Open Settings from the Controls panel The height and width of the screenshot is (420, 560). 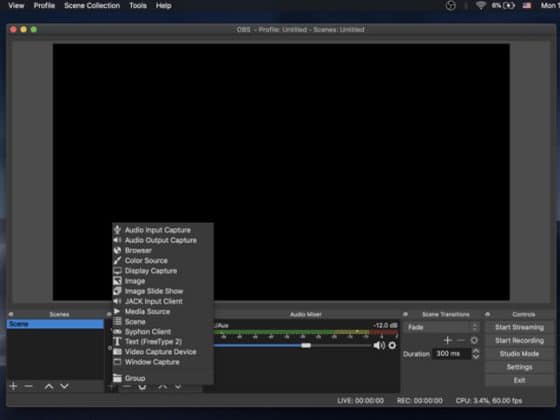pyautogui.click(x=519, y=367)
